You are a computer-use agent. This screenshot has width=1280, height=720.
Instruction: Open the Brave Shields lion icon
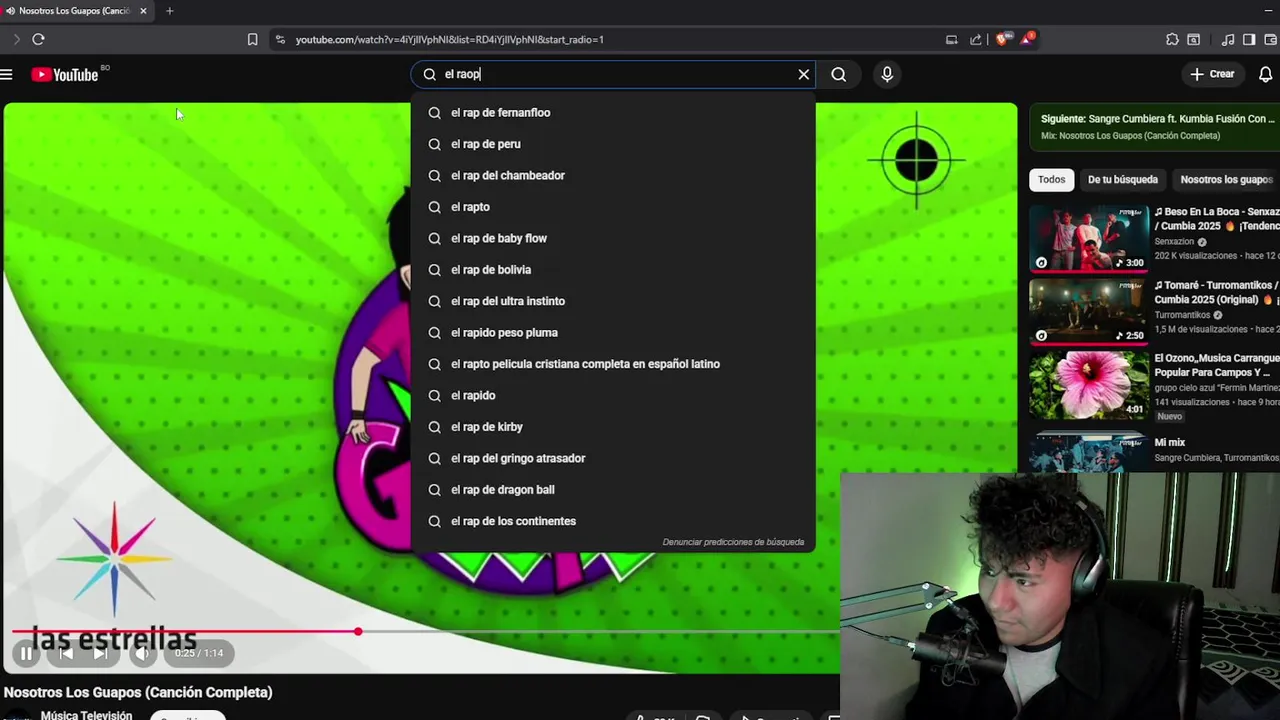click(x=1002, y=39)
